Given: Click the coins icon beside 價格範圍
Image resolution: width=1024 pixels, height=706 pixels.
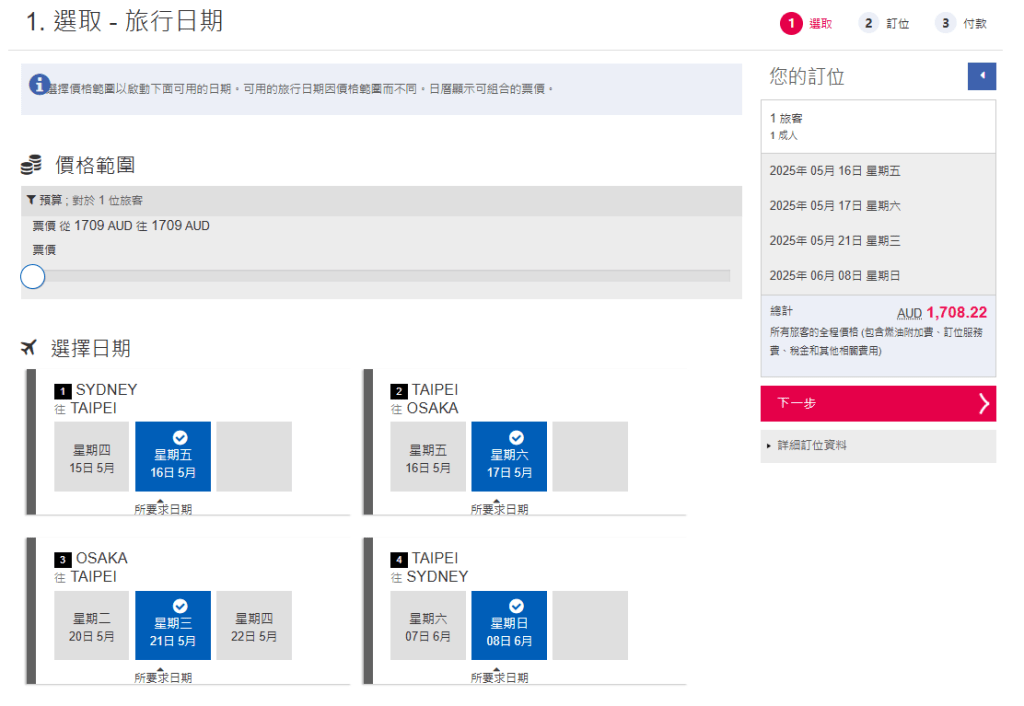Looking at the screenshot, I should pyautogui.click(x=31, y=165).
